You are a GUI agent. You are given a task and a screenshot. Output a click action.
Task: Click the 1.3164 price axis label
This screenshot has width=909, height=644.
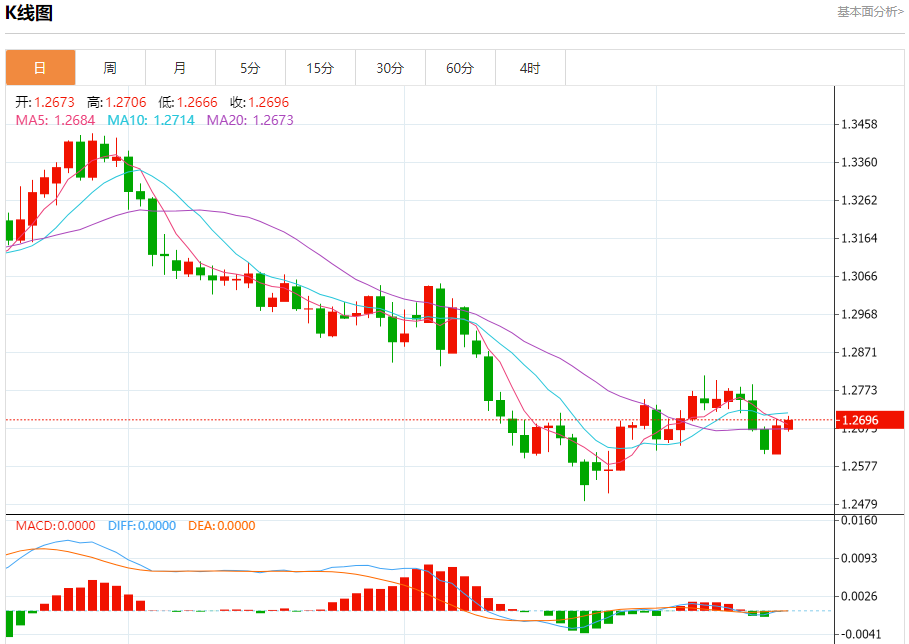pyautogui.click(x=859, y=238)
